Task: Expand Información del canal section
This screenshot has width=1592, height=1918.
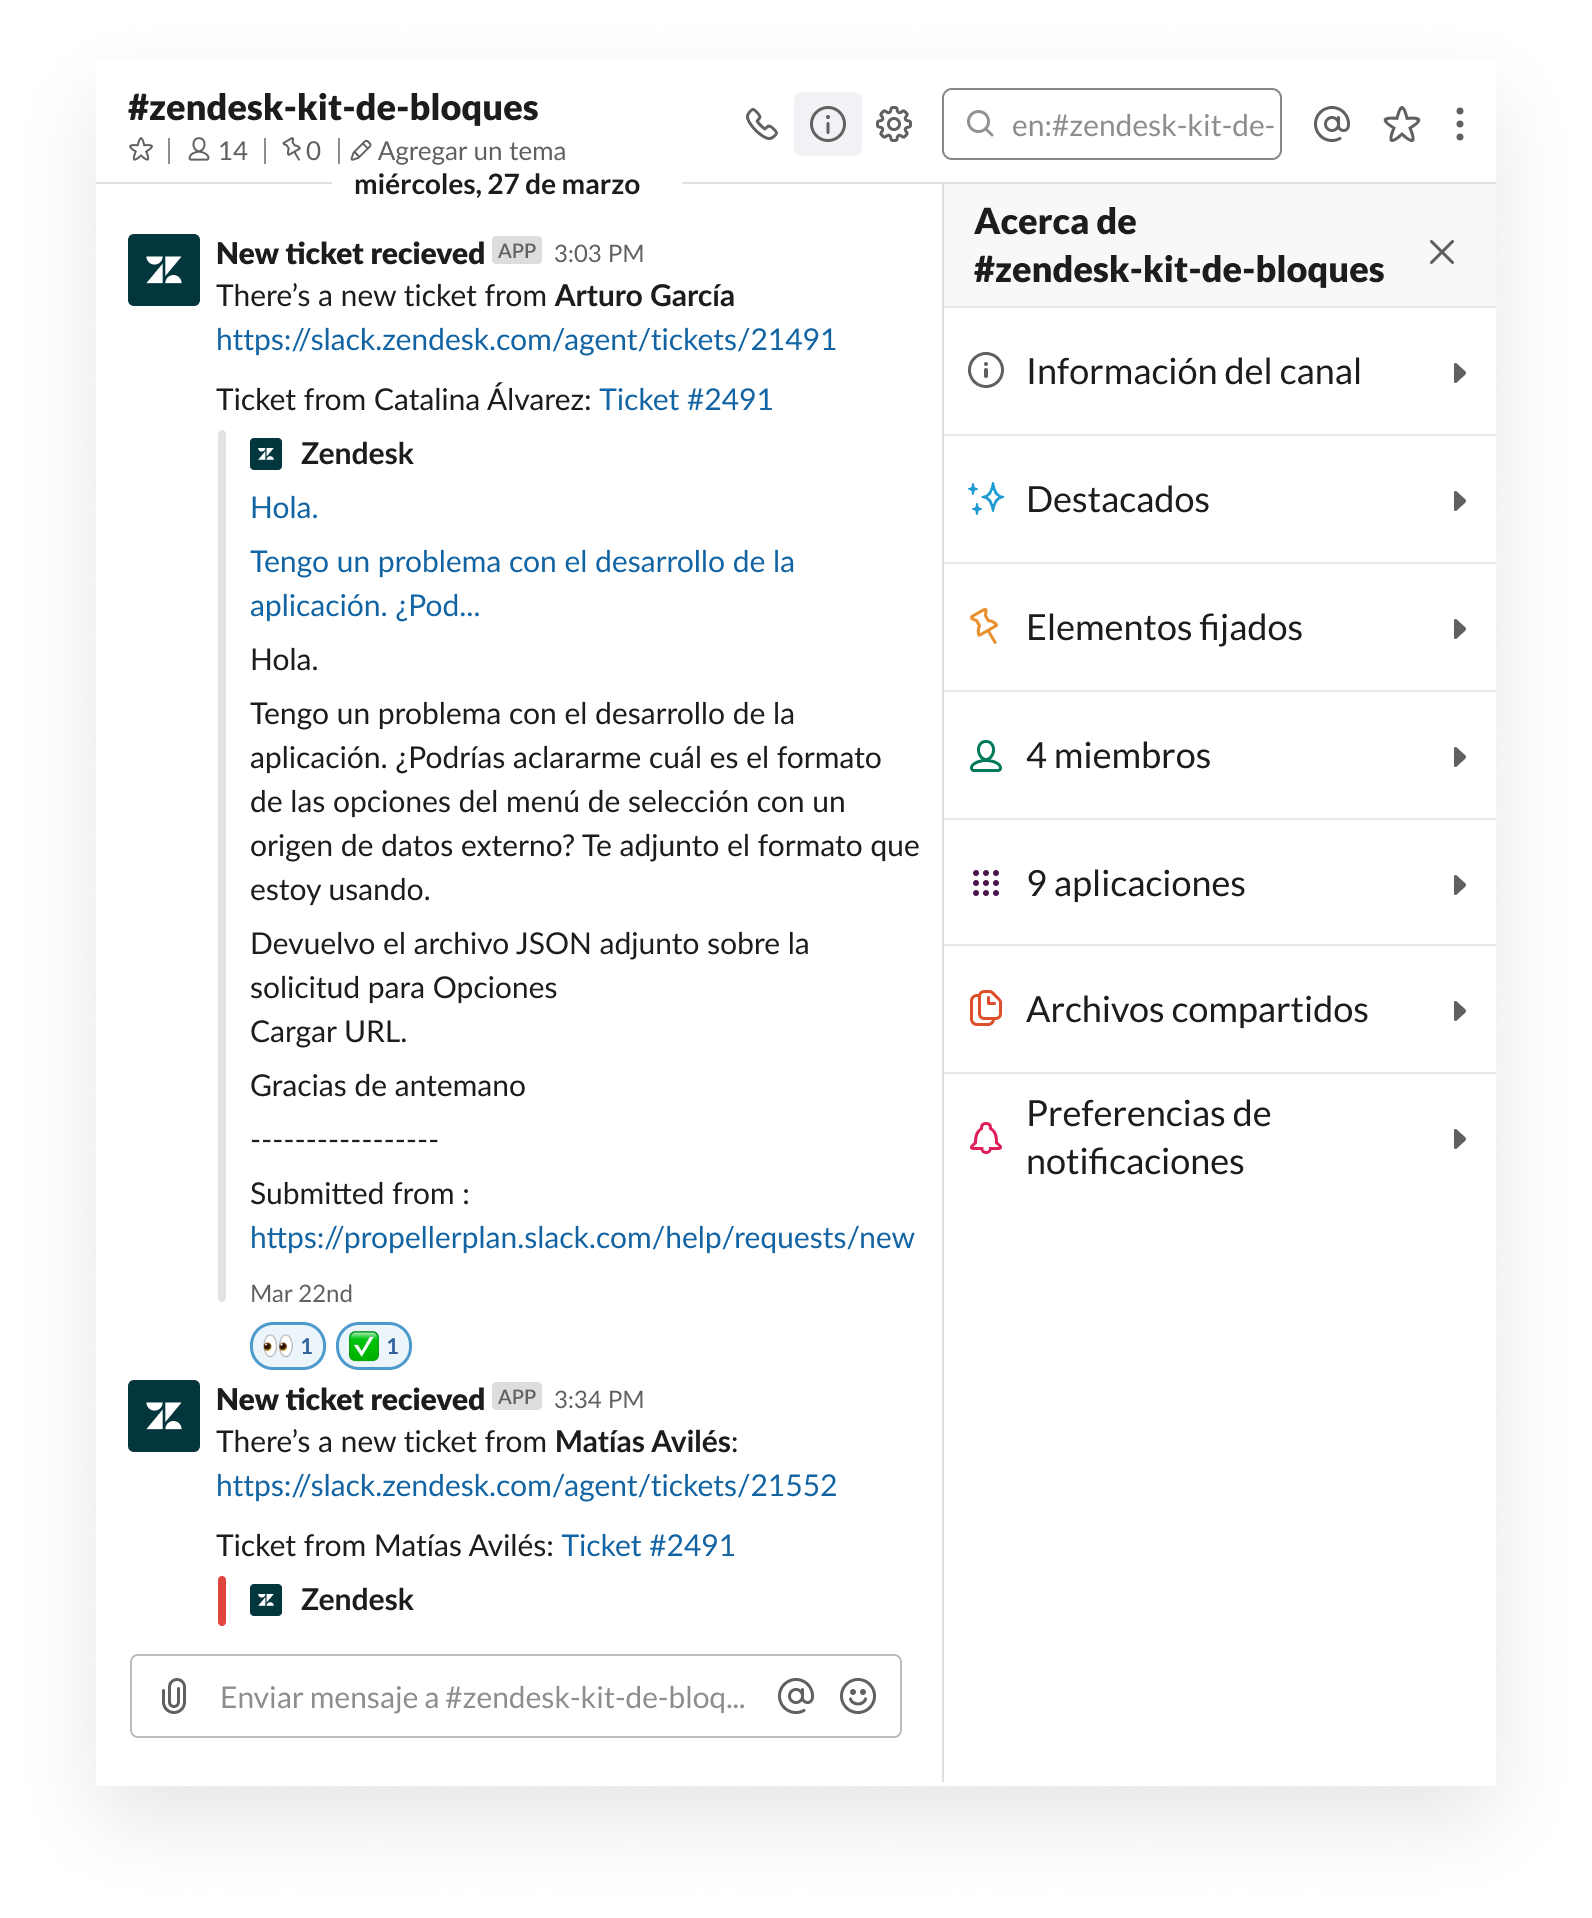Action: point(1218,372)
